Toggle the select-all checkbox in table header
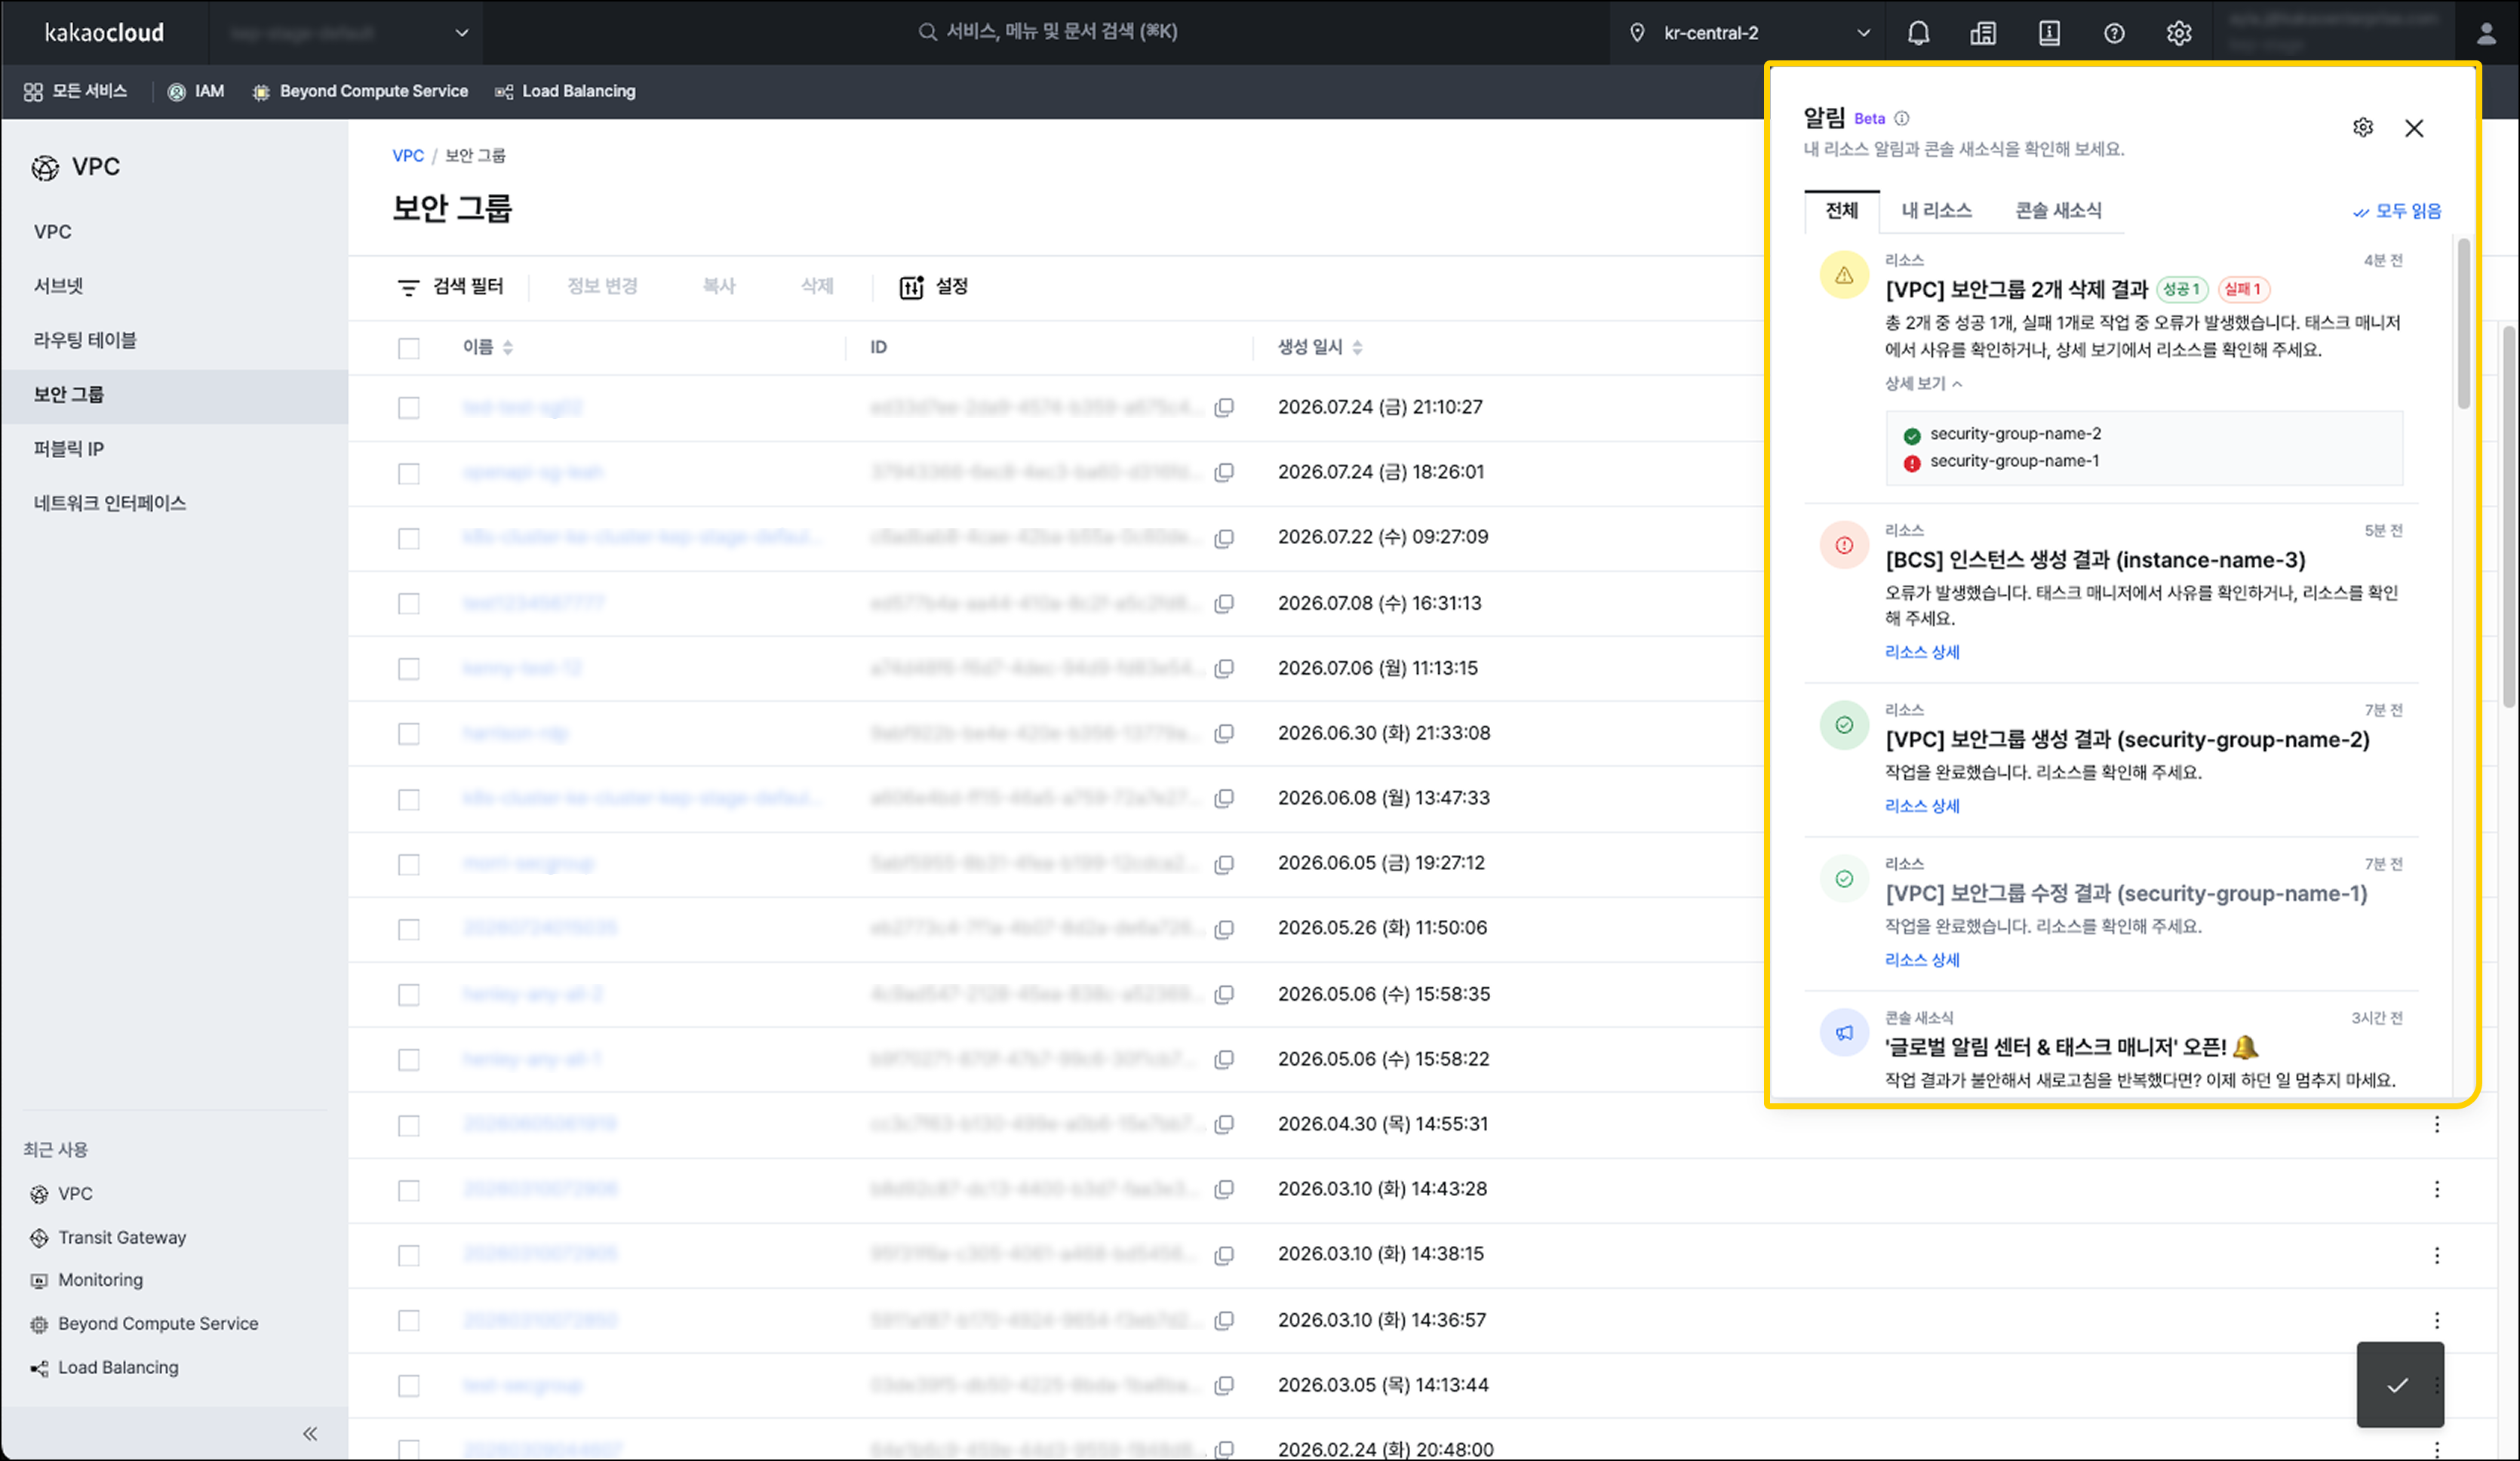 pyautogui.click(x=409, y=348)
